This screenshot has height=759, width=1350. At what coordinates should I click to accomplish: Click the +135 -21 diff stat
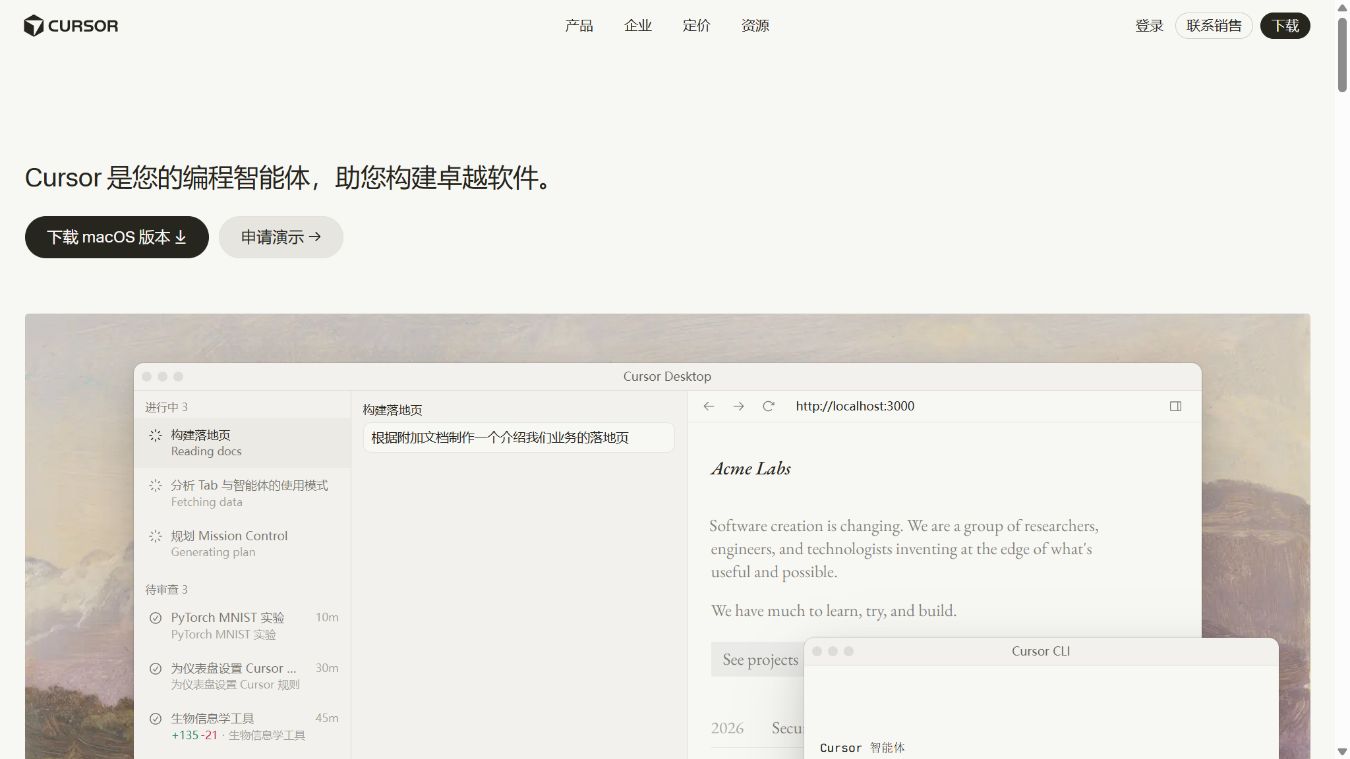195,735
